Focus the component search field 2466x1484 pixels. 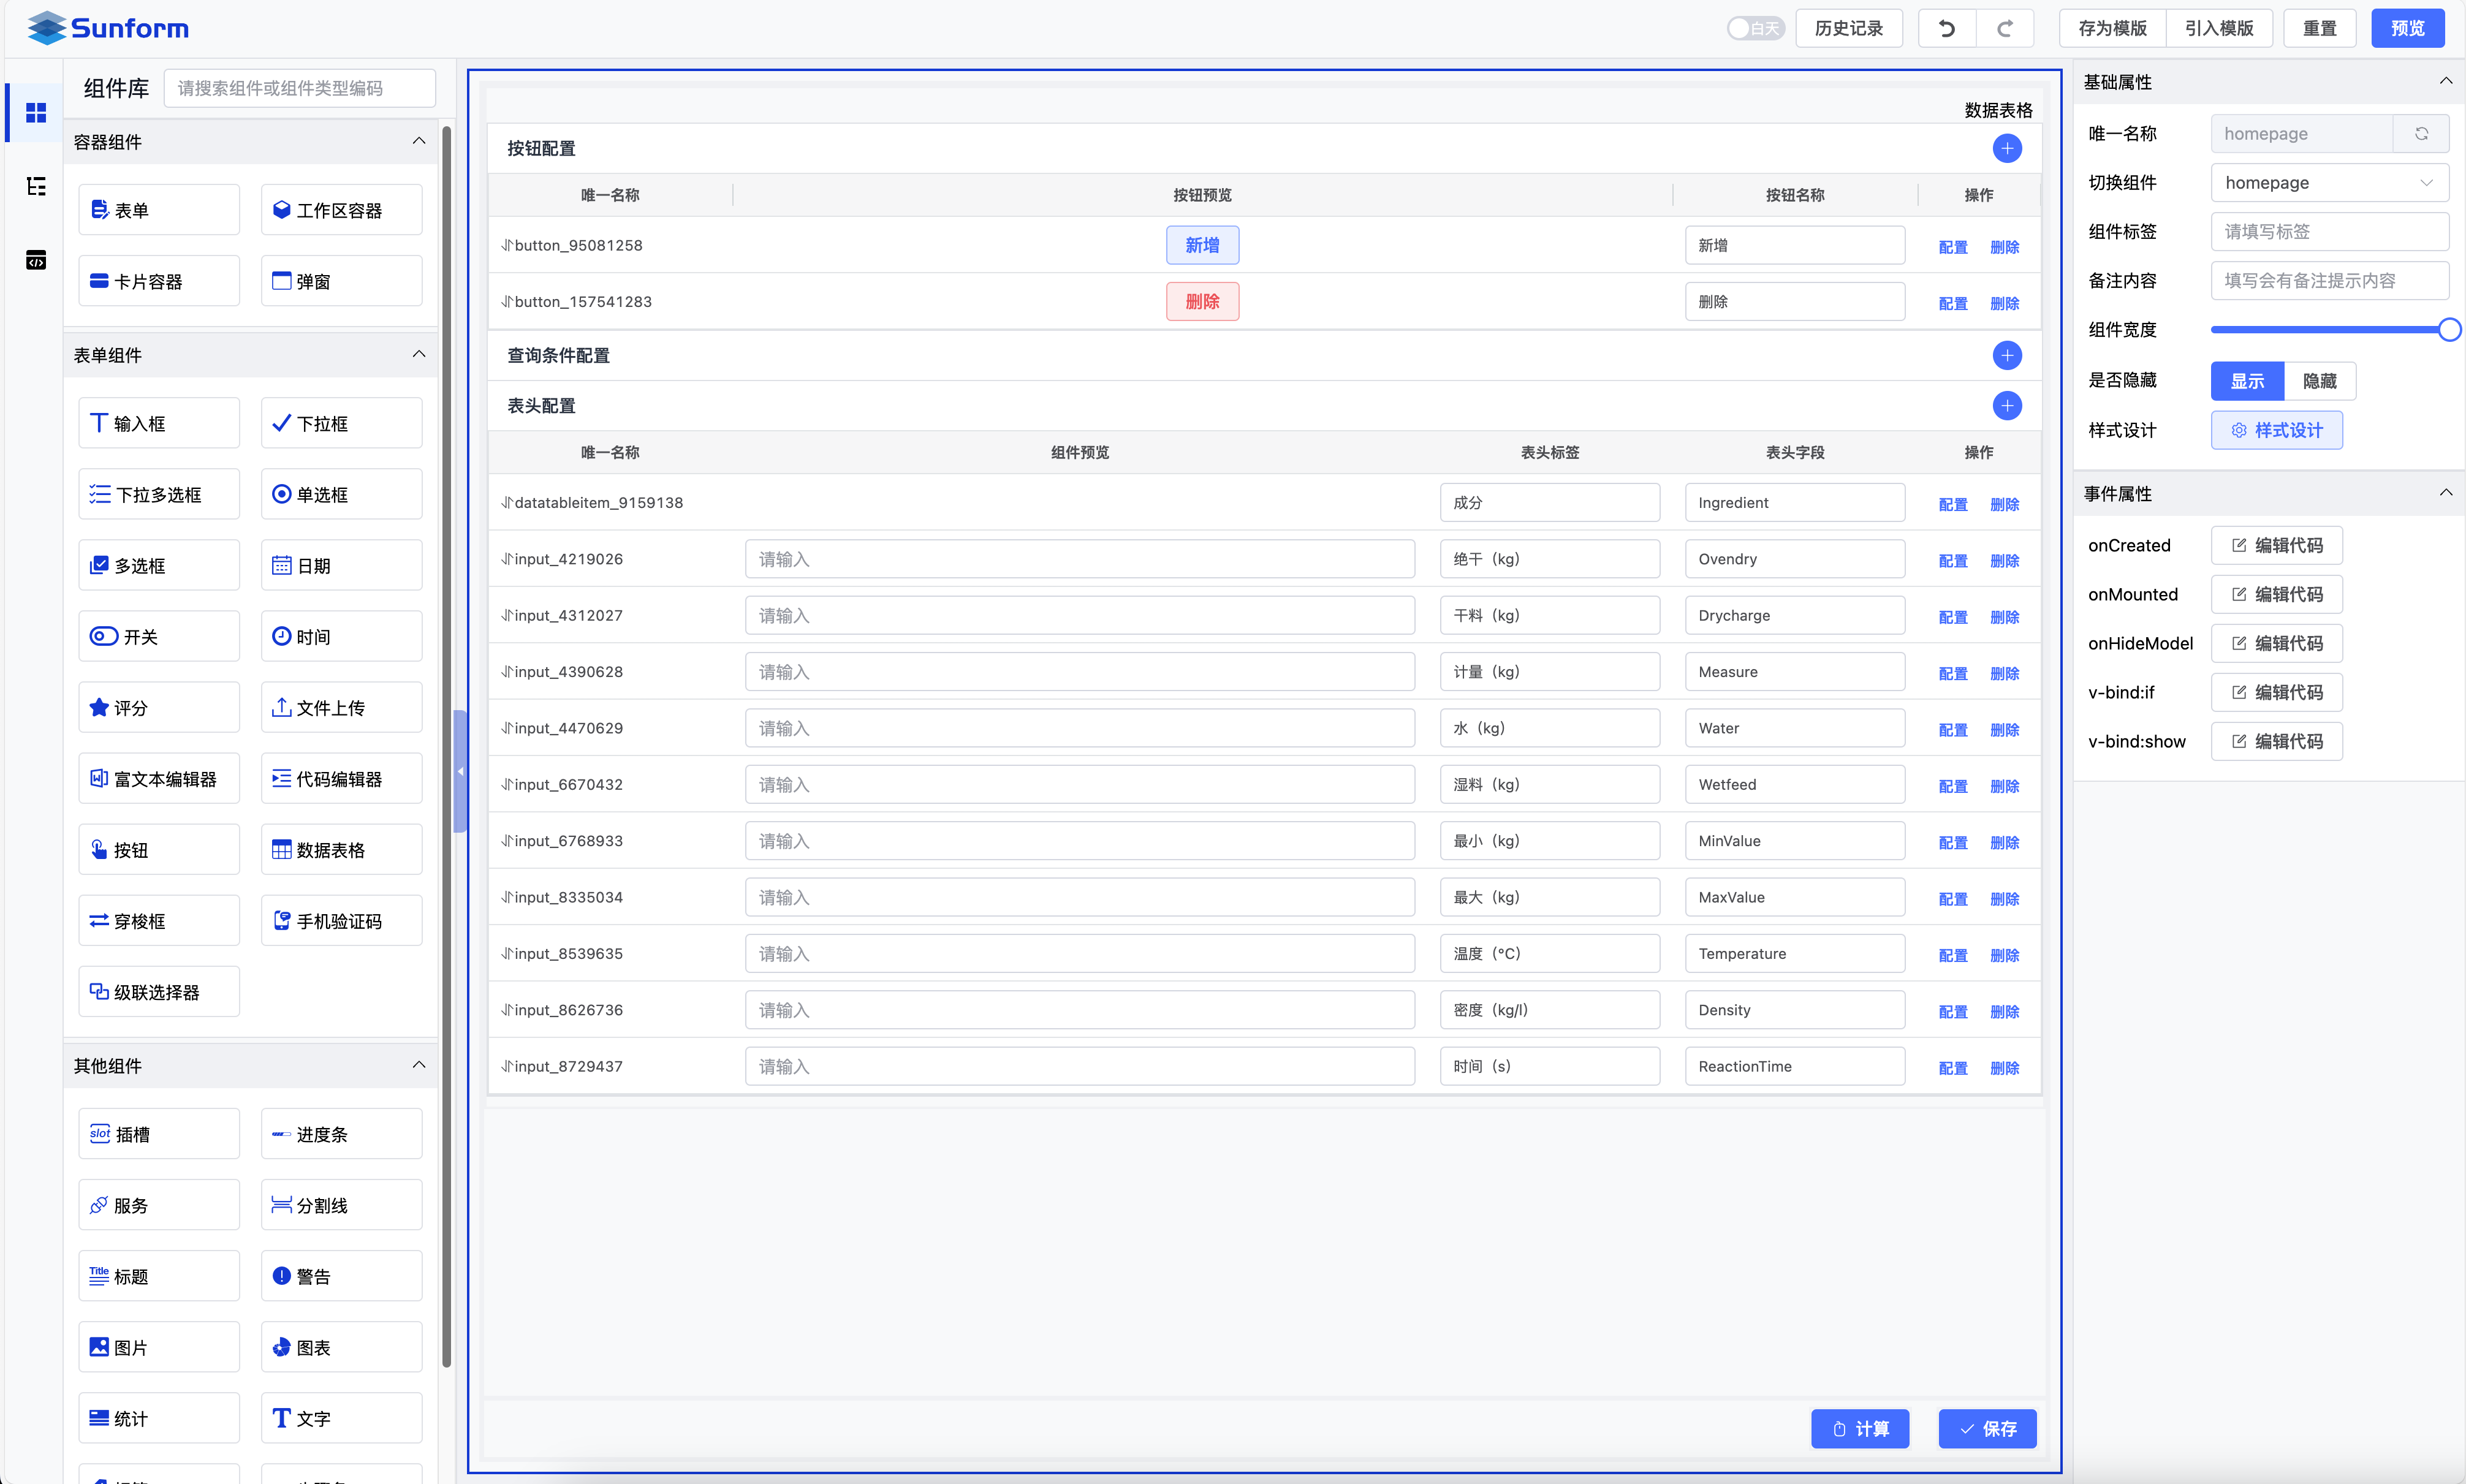pos(300,88)
